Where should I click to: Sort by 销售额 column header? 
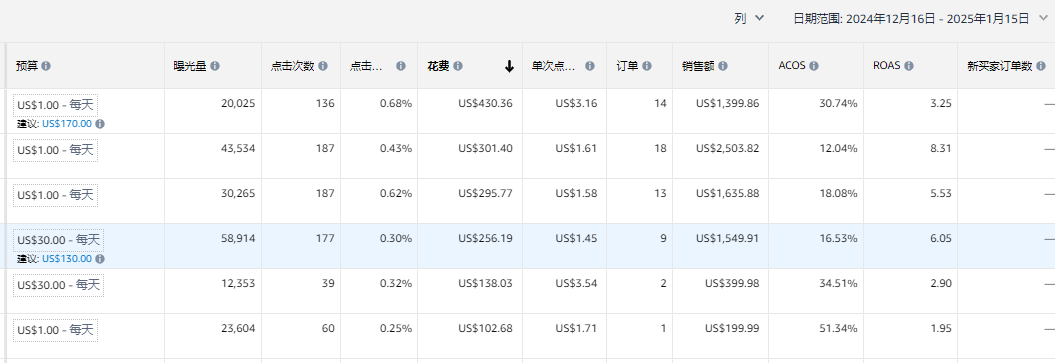[698, 66]
